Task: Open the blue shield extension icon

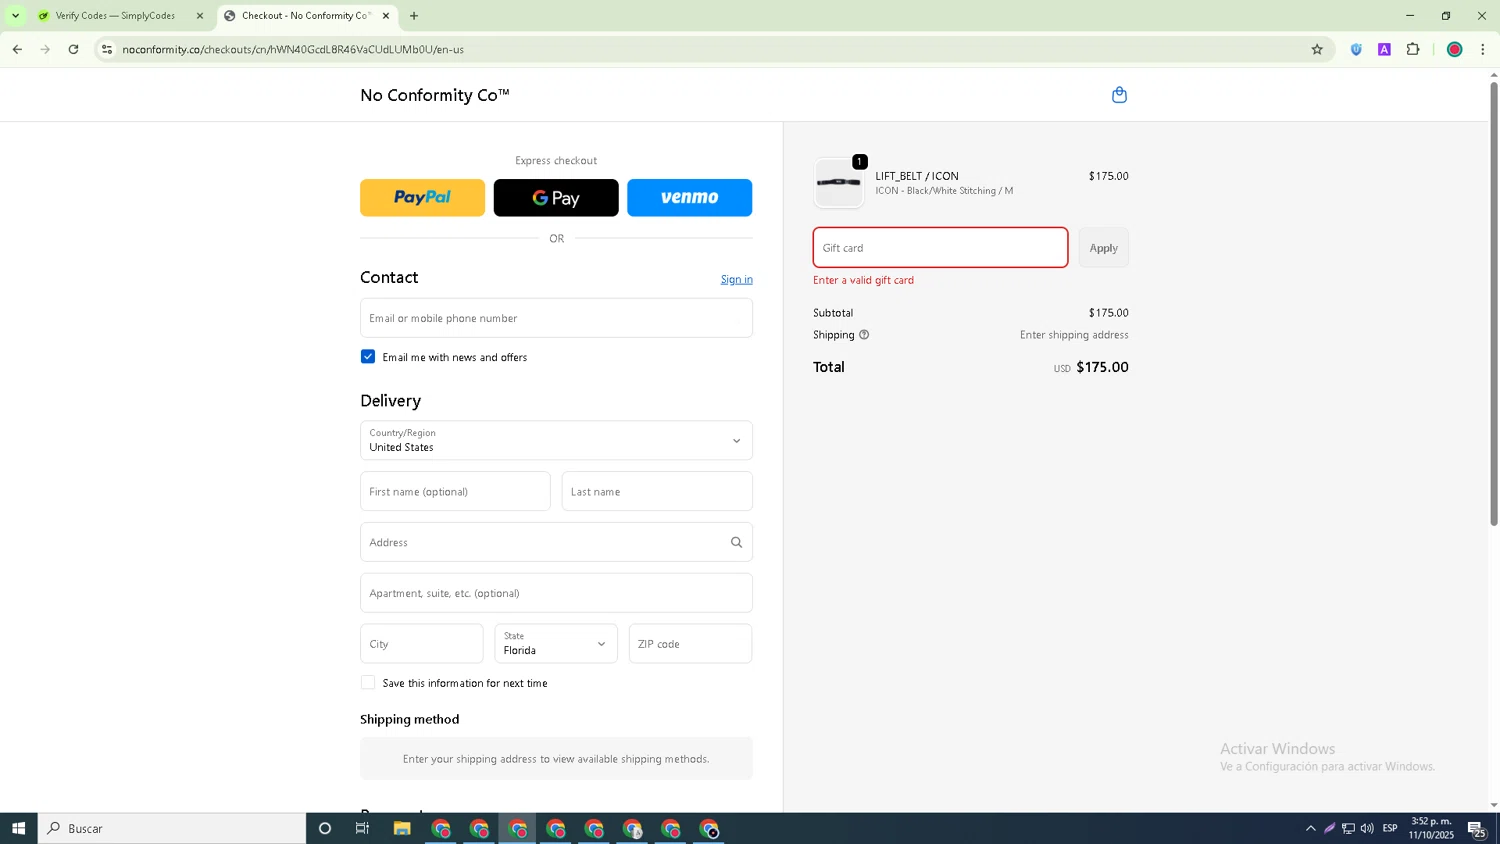Action: (1356, 49)
